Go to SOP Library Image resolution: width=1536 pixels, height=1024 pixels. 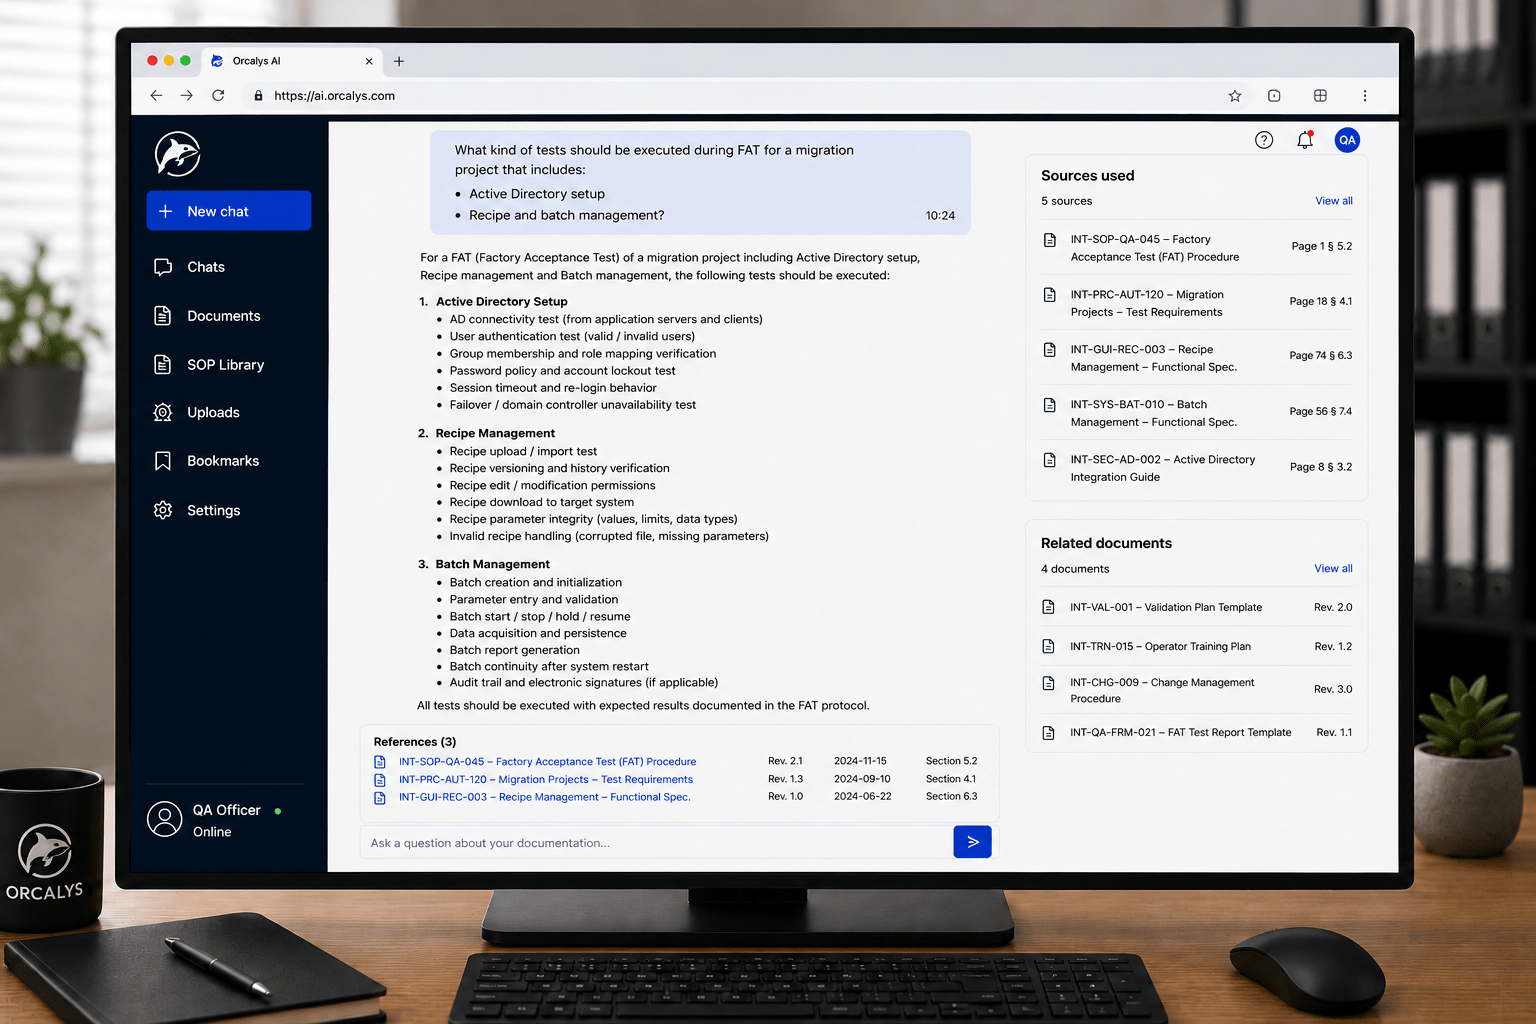(209, 365)
